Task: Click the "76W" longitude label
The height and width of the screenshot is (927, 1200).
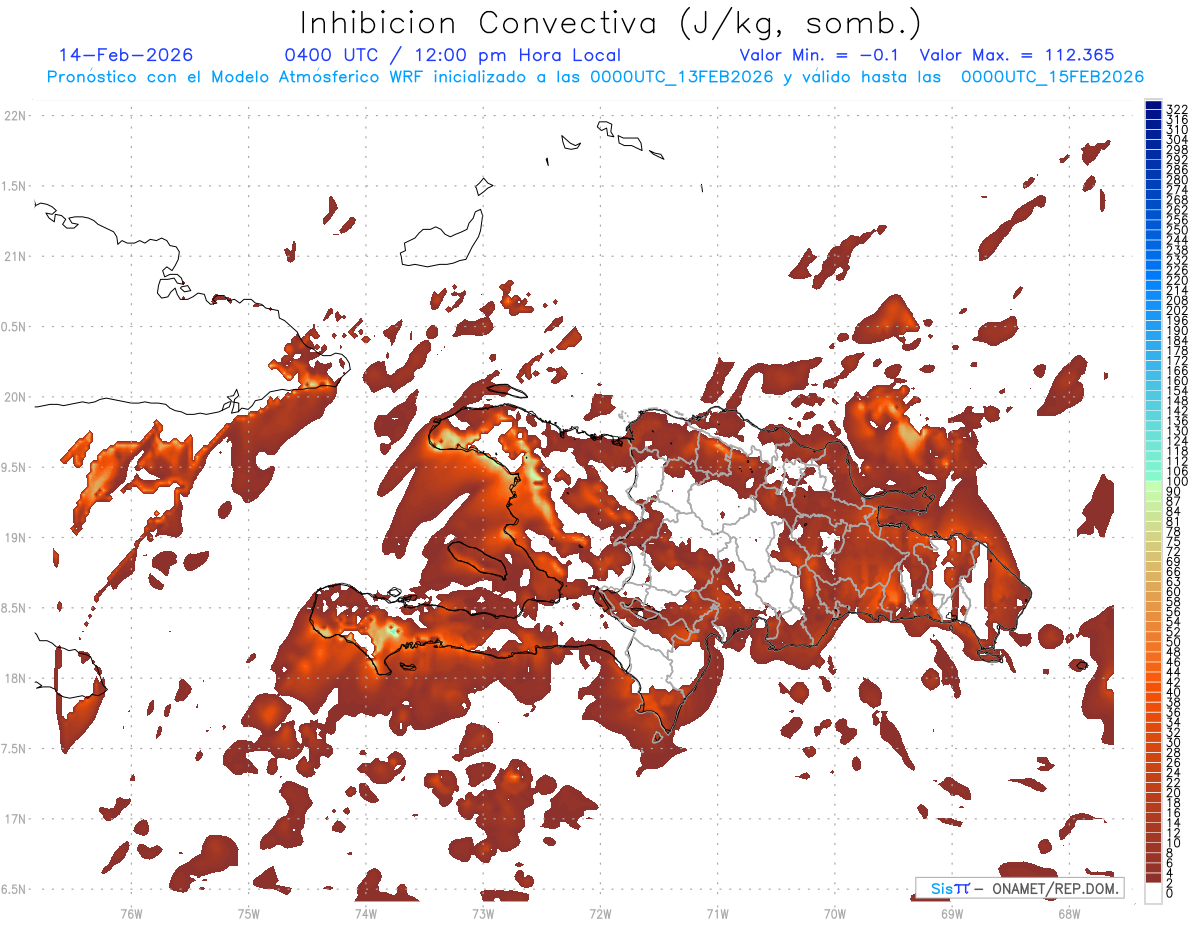Action: 131,913
